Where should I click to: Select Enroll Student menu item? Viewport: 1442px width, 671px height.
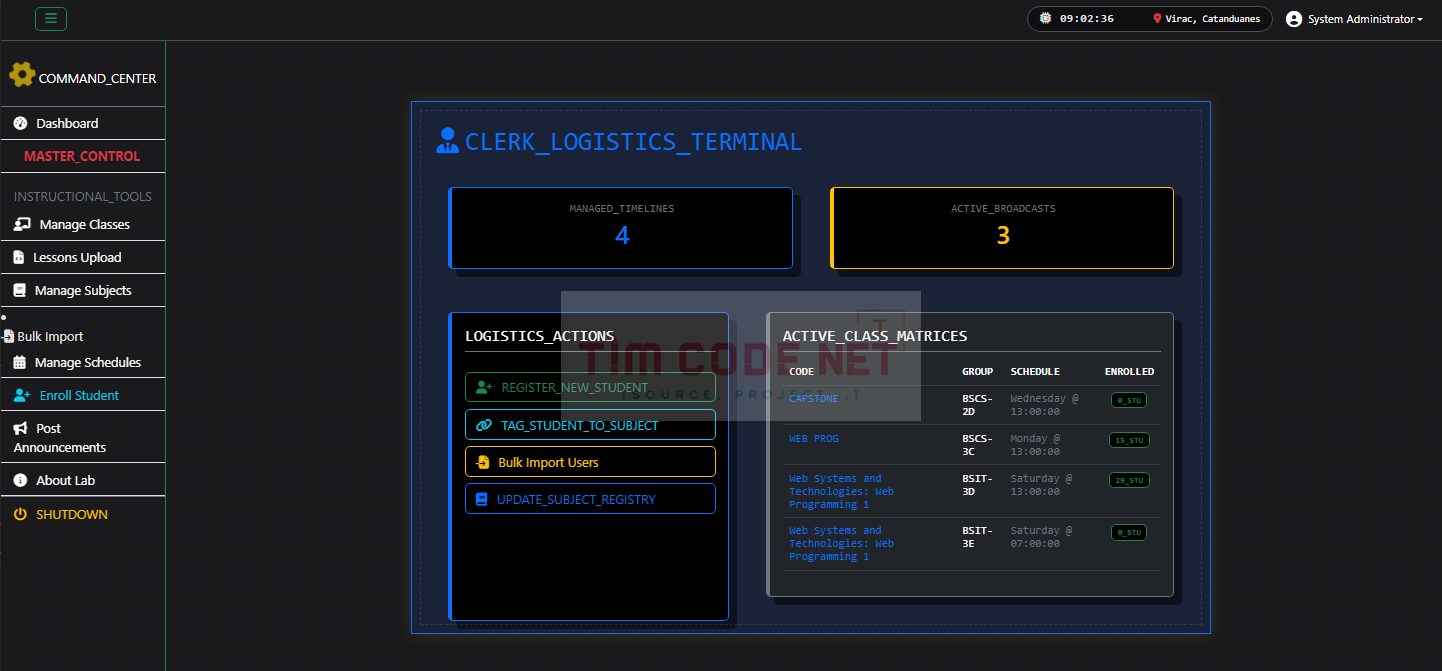coord(82,395)
